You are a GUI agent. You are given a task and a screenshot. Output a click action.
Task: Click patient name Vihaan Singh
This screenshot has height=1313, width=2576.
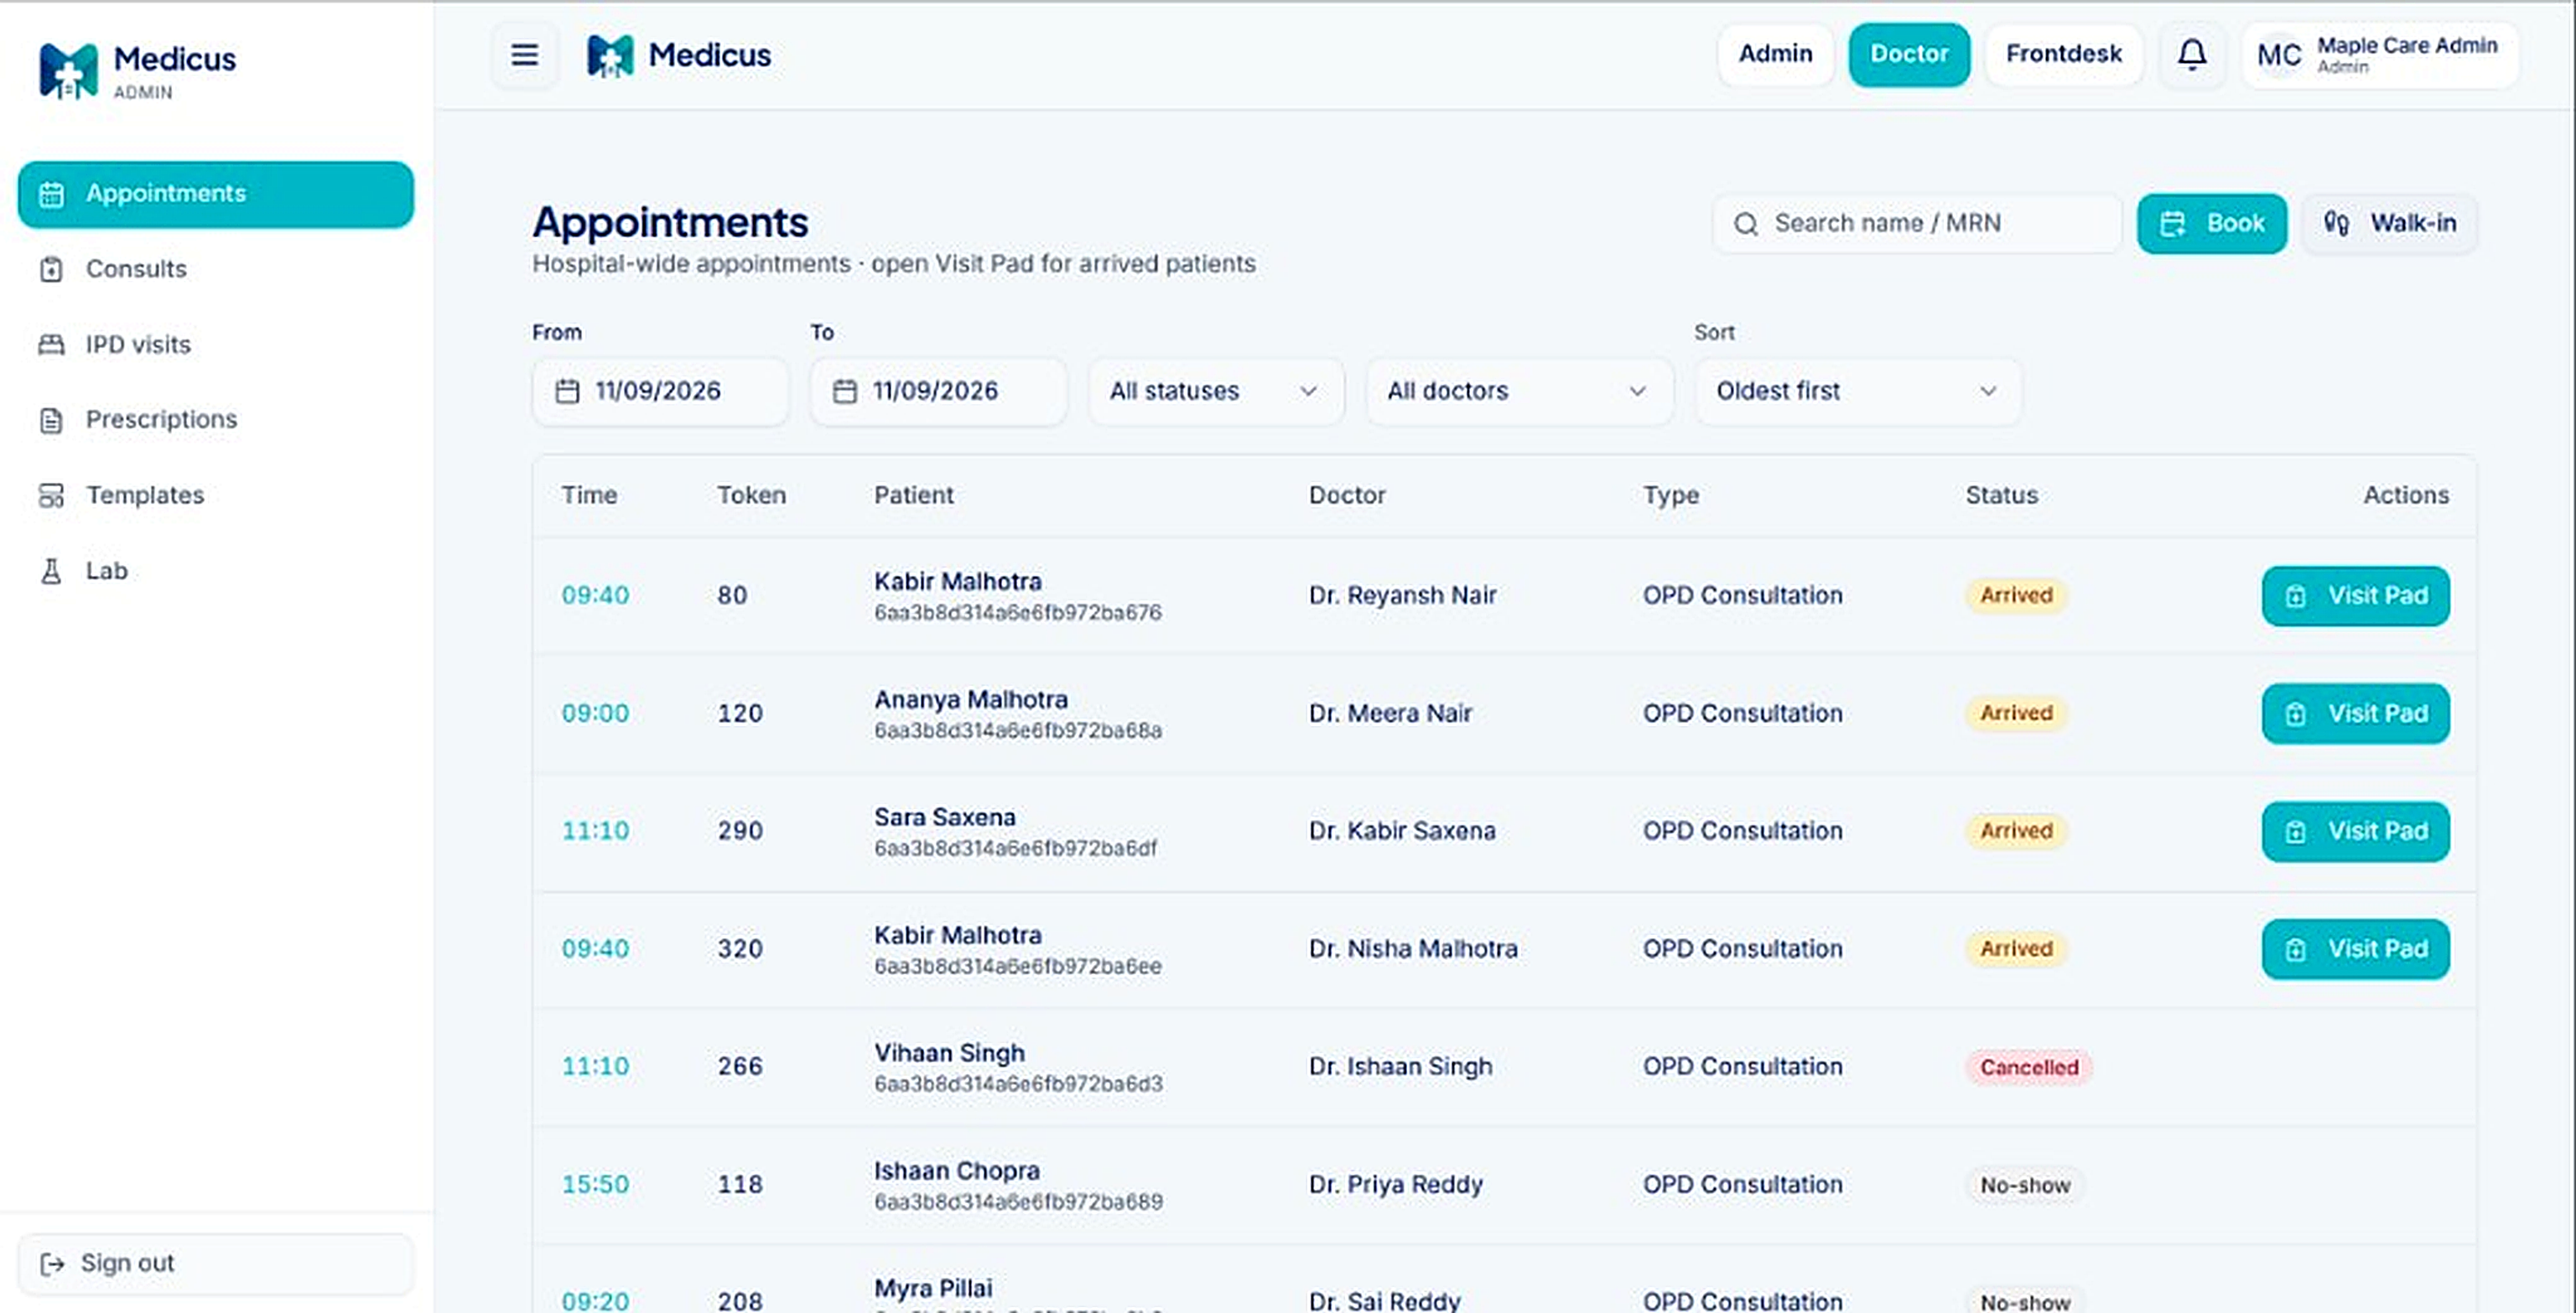(949, 1053)
